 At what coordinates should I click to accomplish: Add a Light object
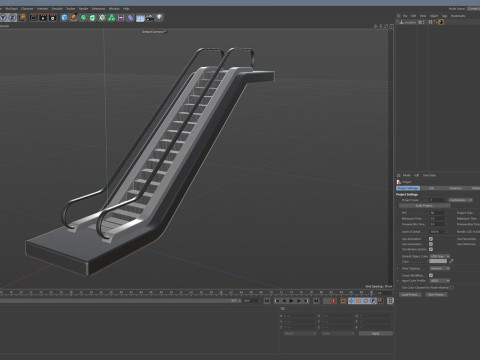[160, 17]
